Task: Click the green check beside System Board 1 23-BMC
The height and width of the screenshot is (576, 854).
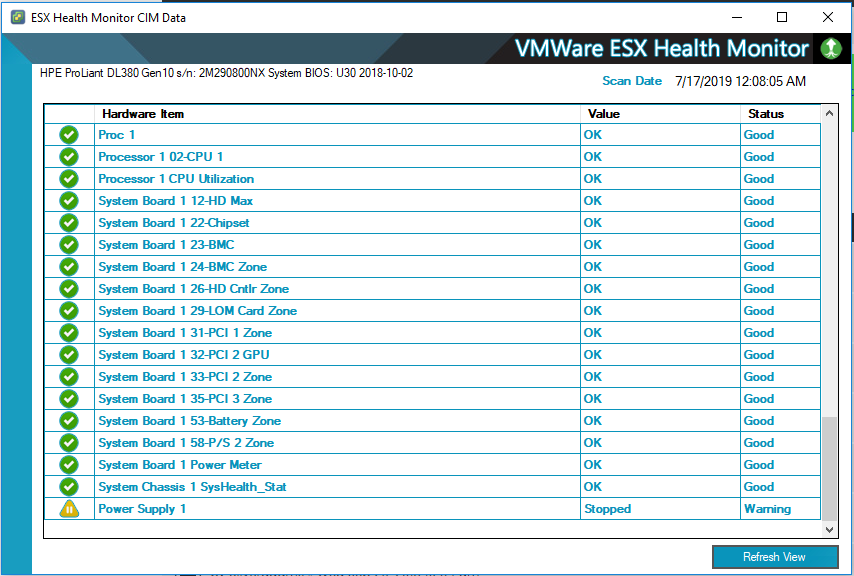Action: pos(68,245)
